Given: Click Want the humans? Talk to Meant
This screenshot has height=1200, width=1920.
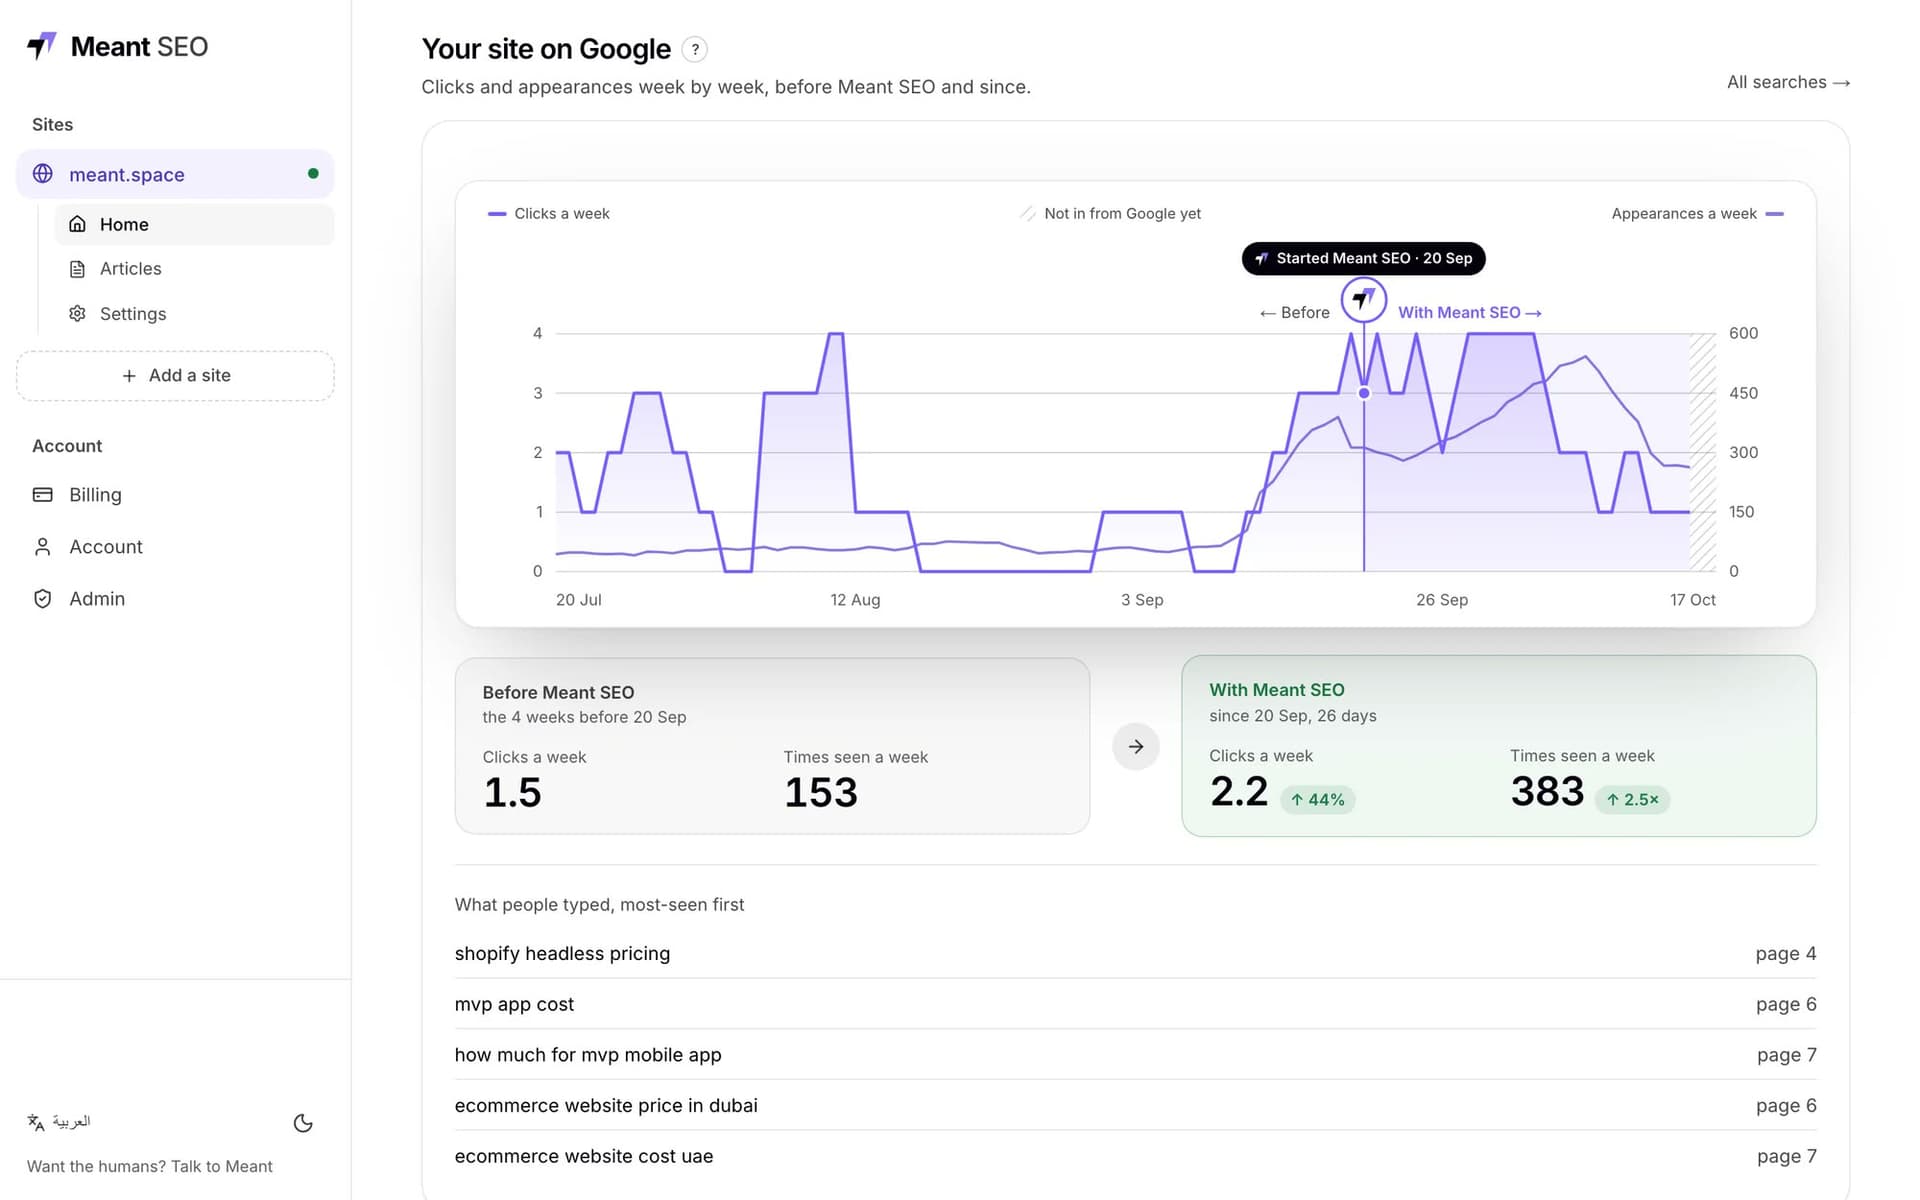Looking at the screenshot, I should pyautogui.click(x=150, y=1167).
